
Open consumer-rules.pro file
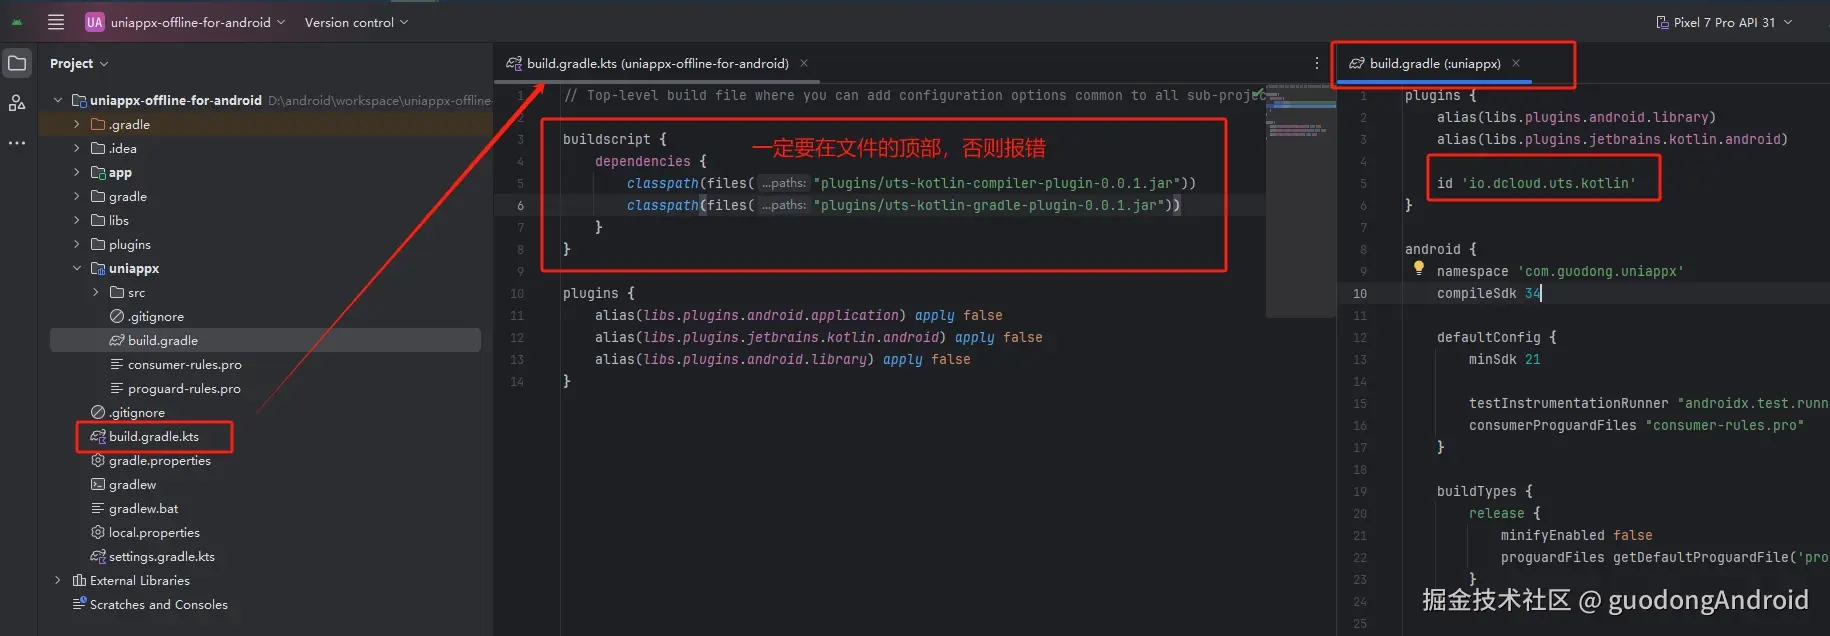click(x=176, y=364)
